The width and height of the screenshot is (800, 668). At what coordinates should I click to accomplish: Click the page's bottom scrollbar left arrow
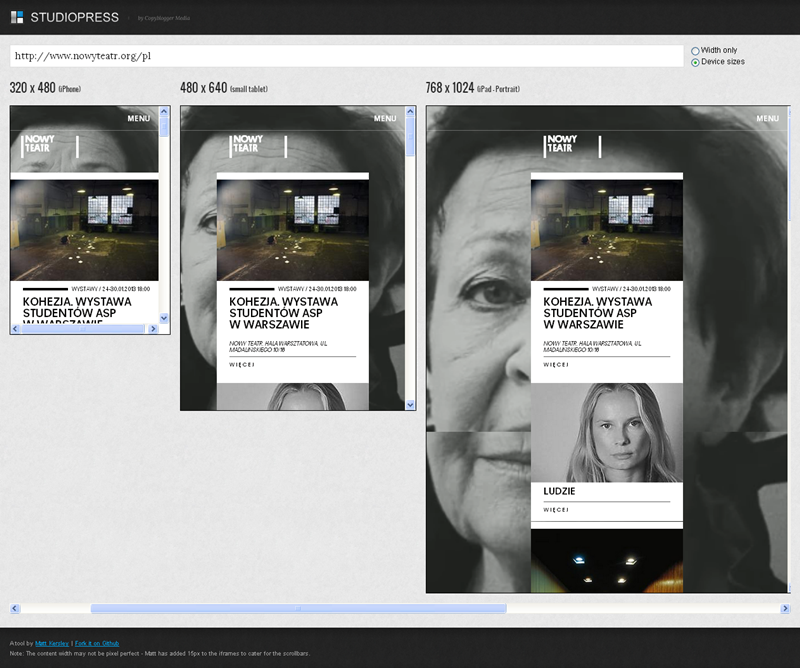15,608
